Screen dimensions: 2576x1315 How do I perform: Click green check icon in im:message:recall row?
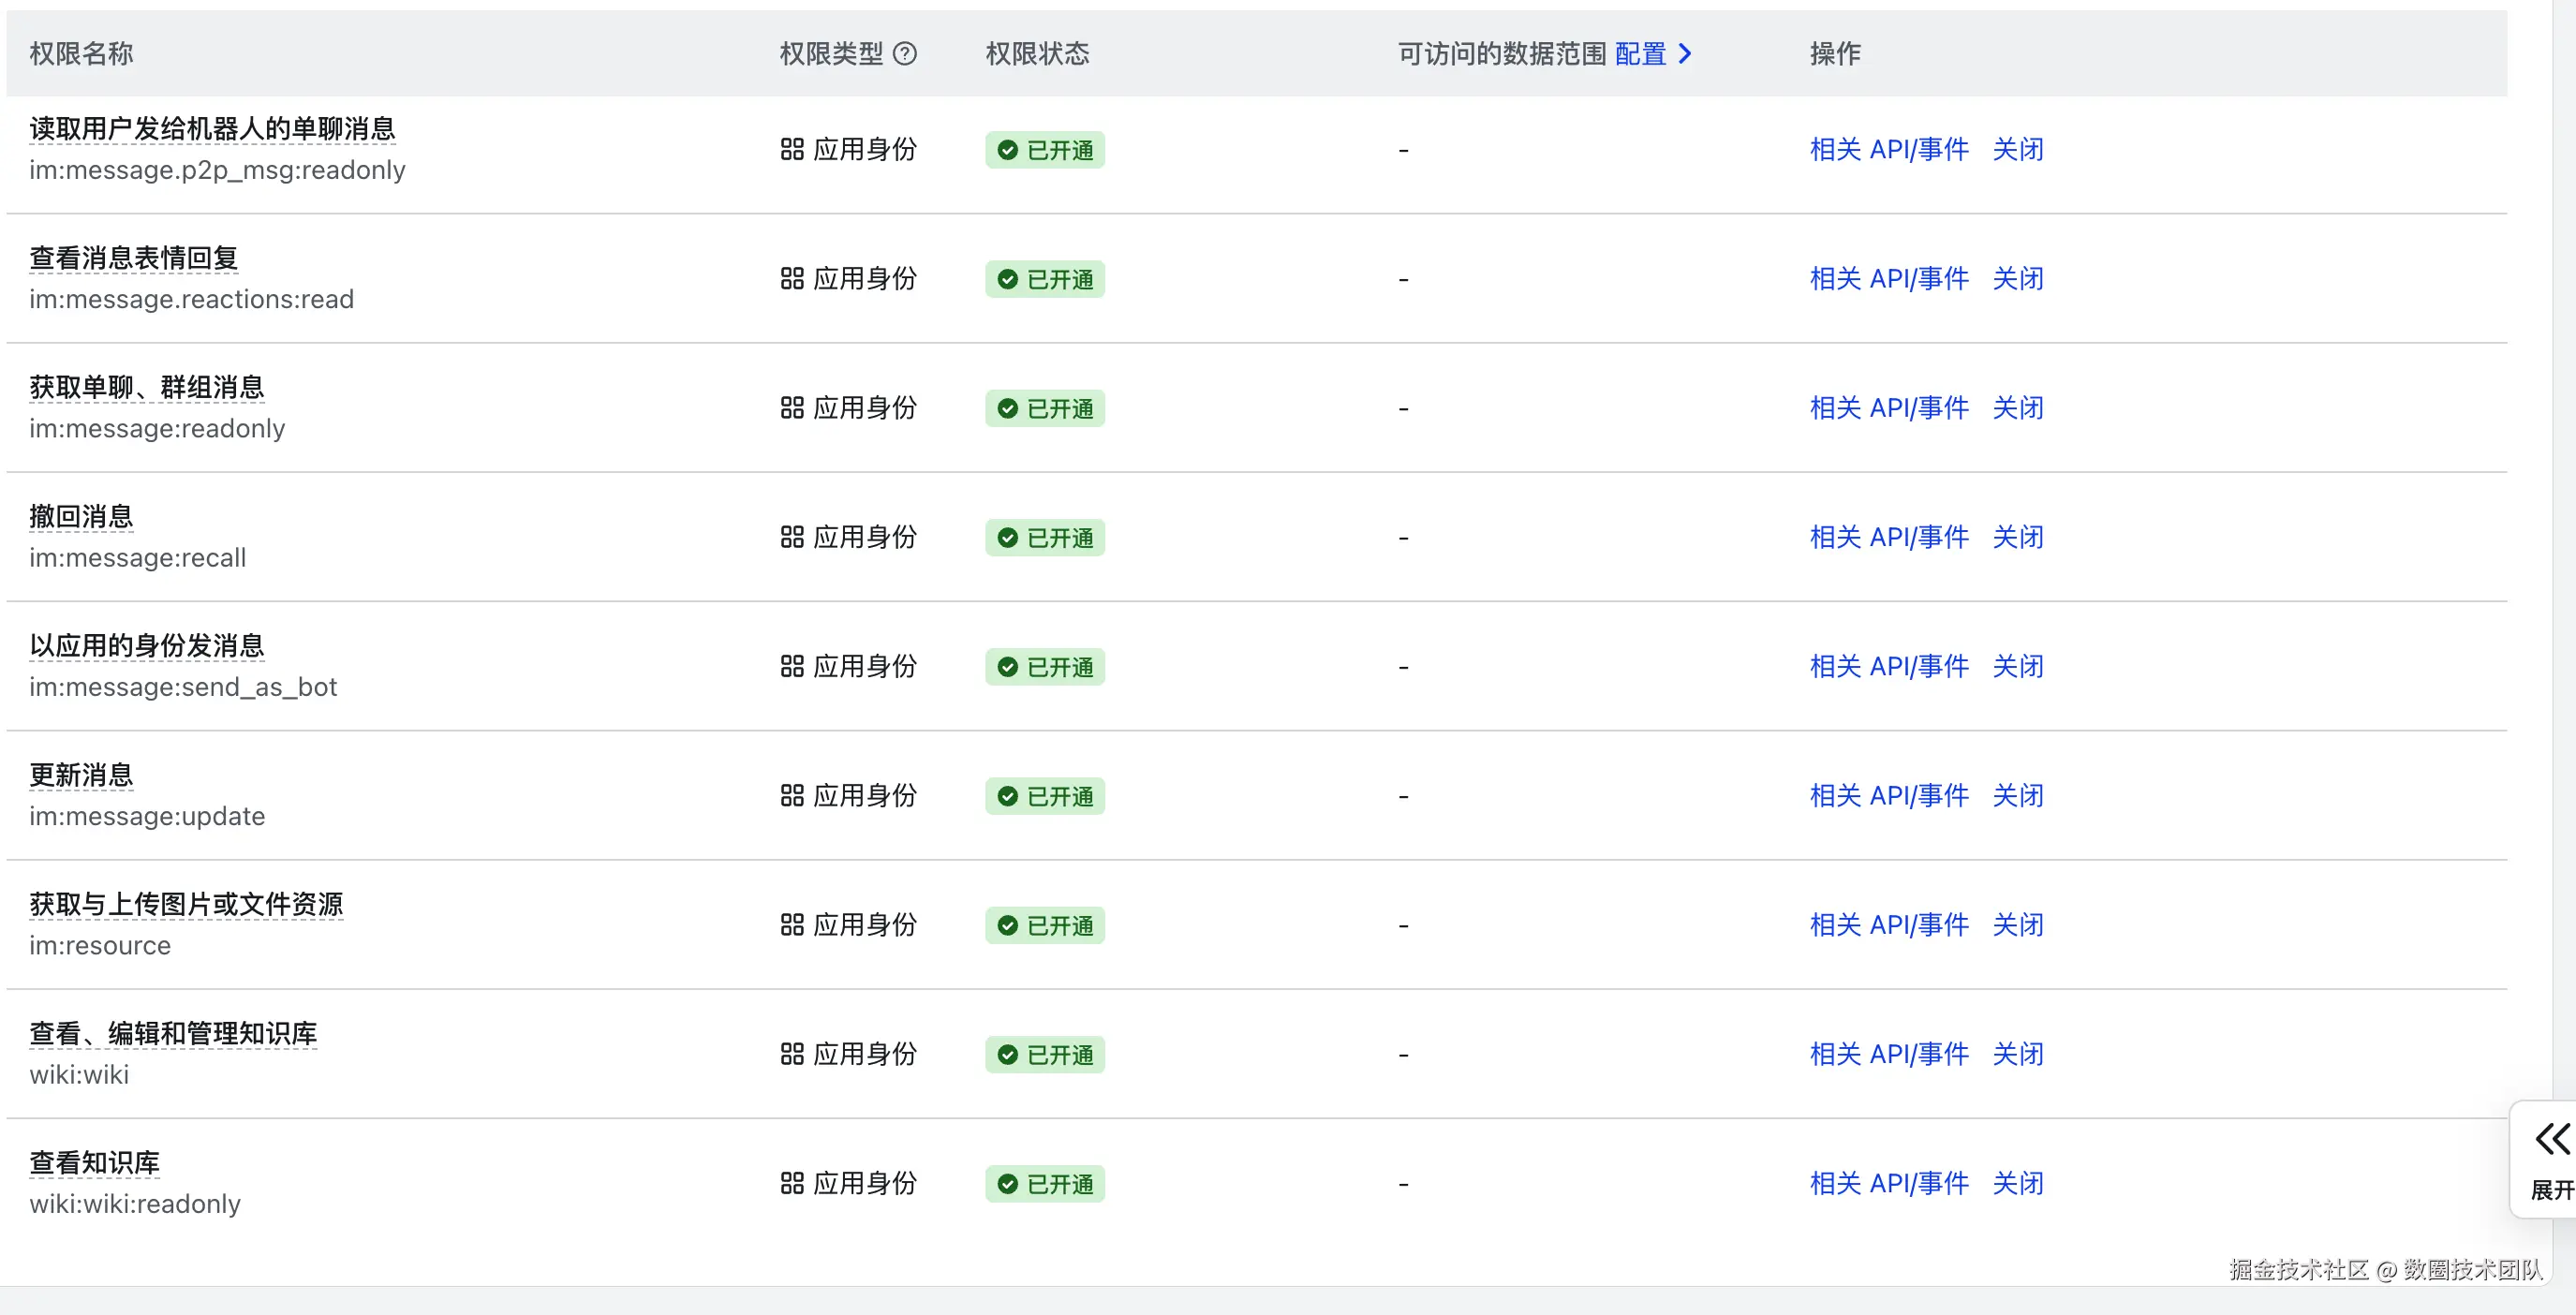(x=1008, y=538)
